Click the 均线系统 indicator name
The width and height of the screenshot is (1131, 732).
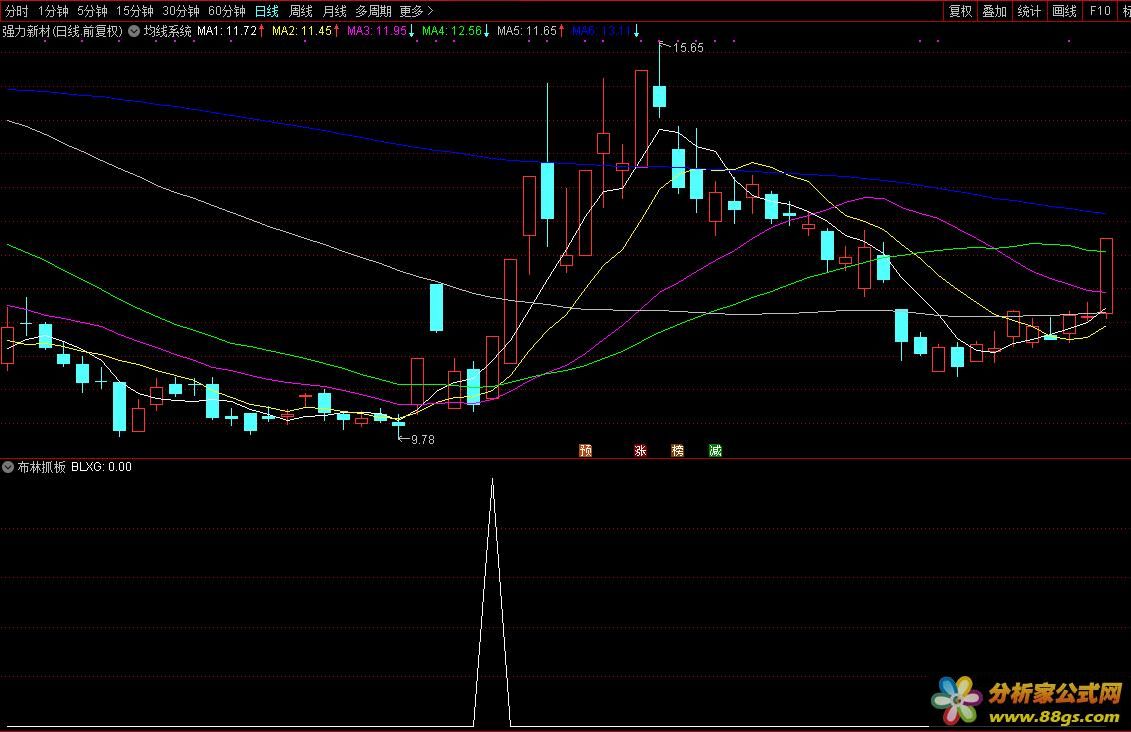coord(167,31)
